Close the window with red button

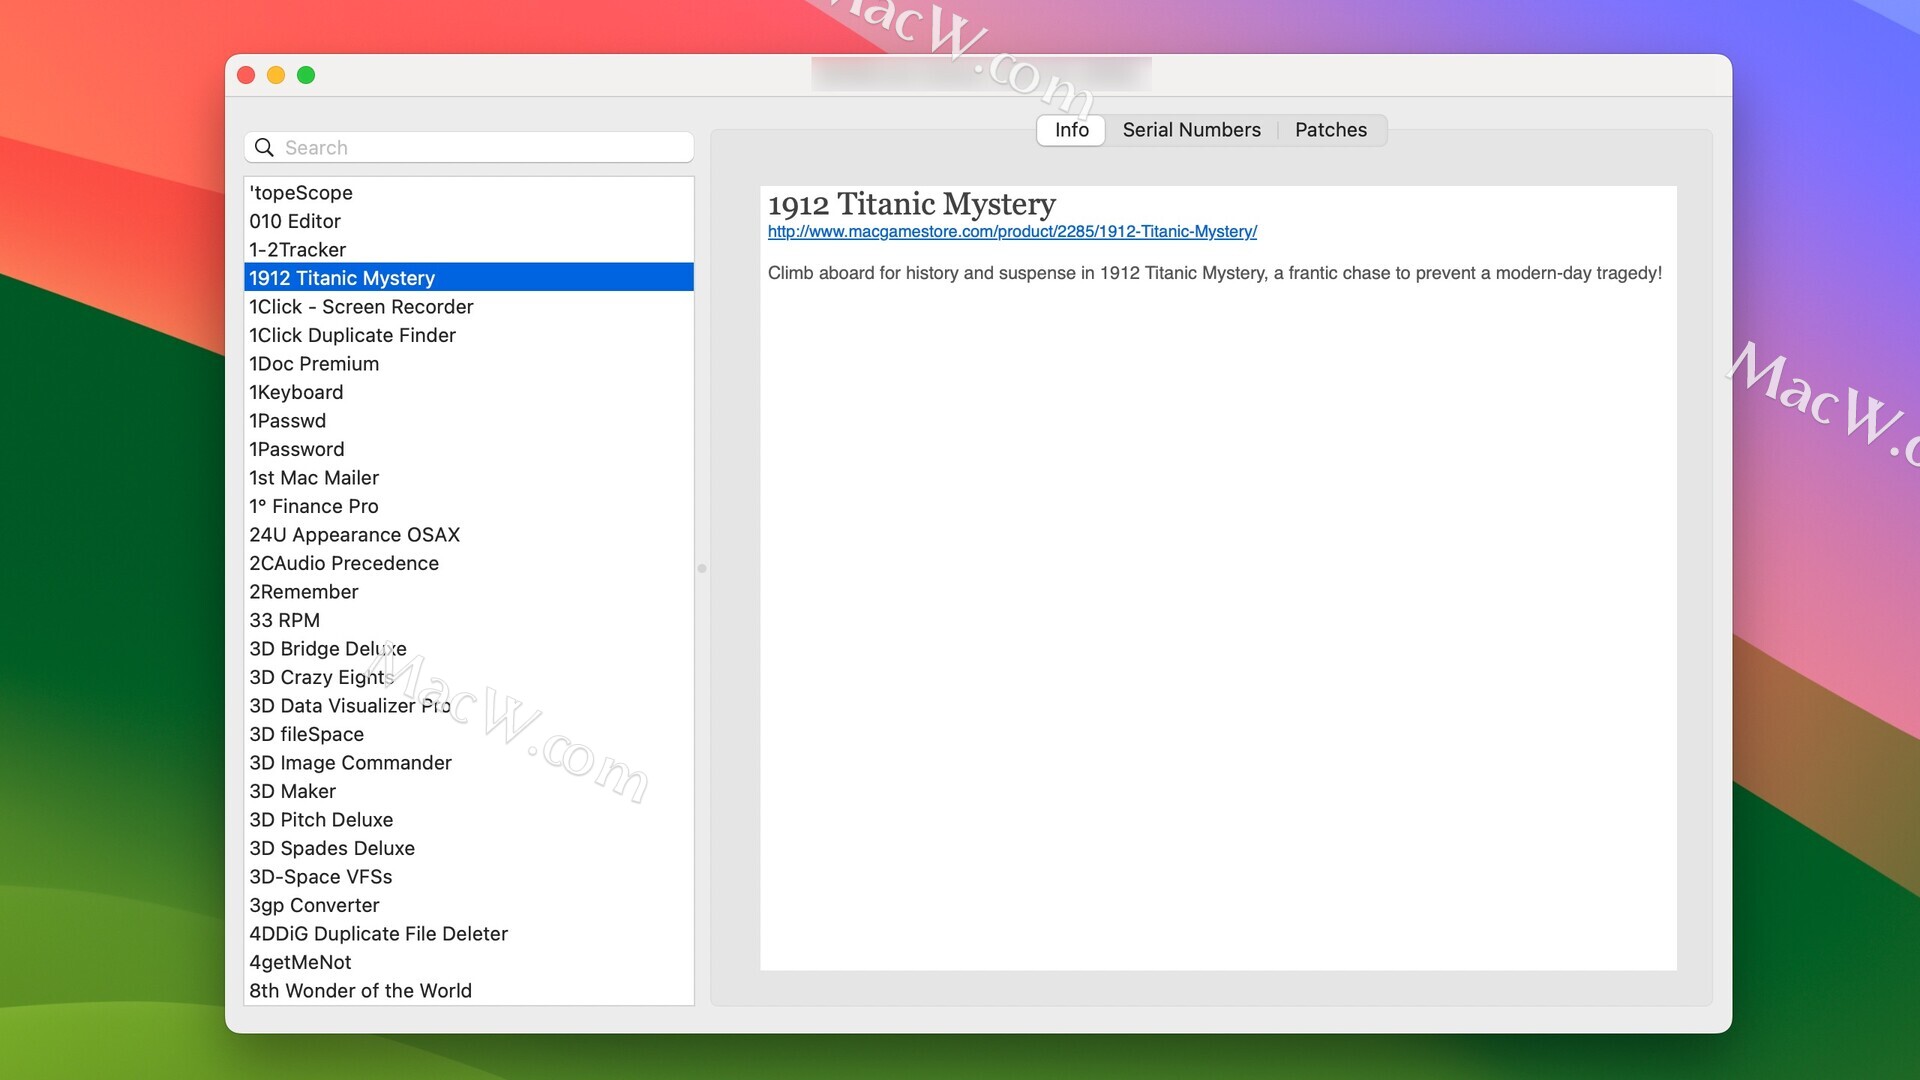246,75
